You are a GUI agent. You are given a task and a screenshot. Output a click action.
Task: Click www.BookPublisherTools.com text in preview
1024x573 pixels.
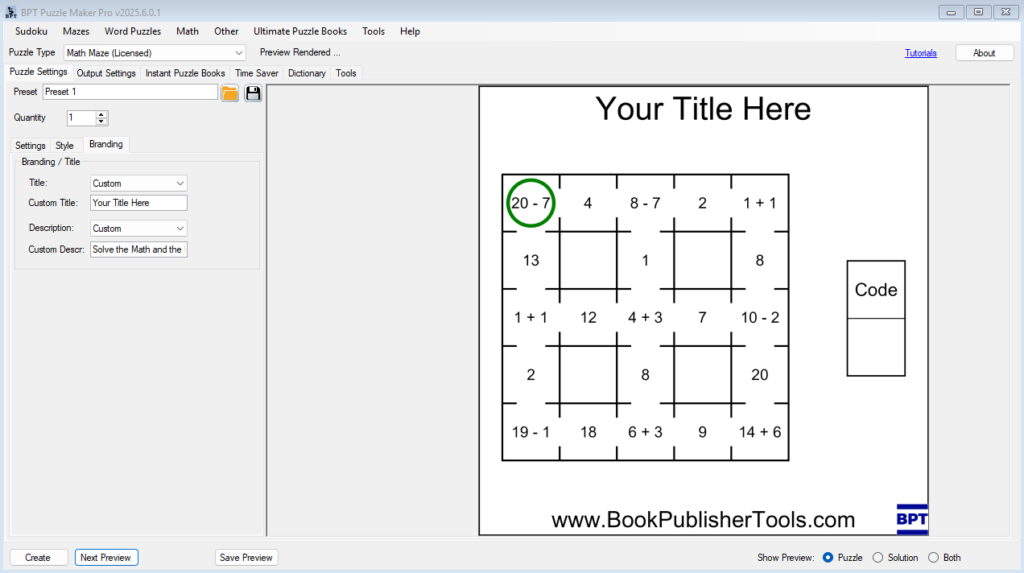tap(703, 519)
